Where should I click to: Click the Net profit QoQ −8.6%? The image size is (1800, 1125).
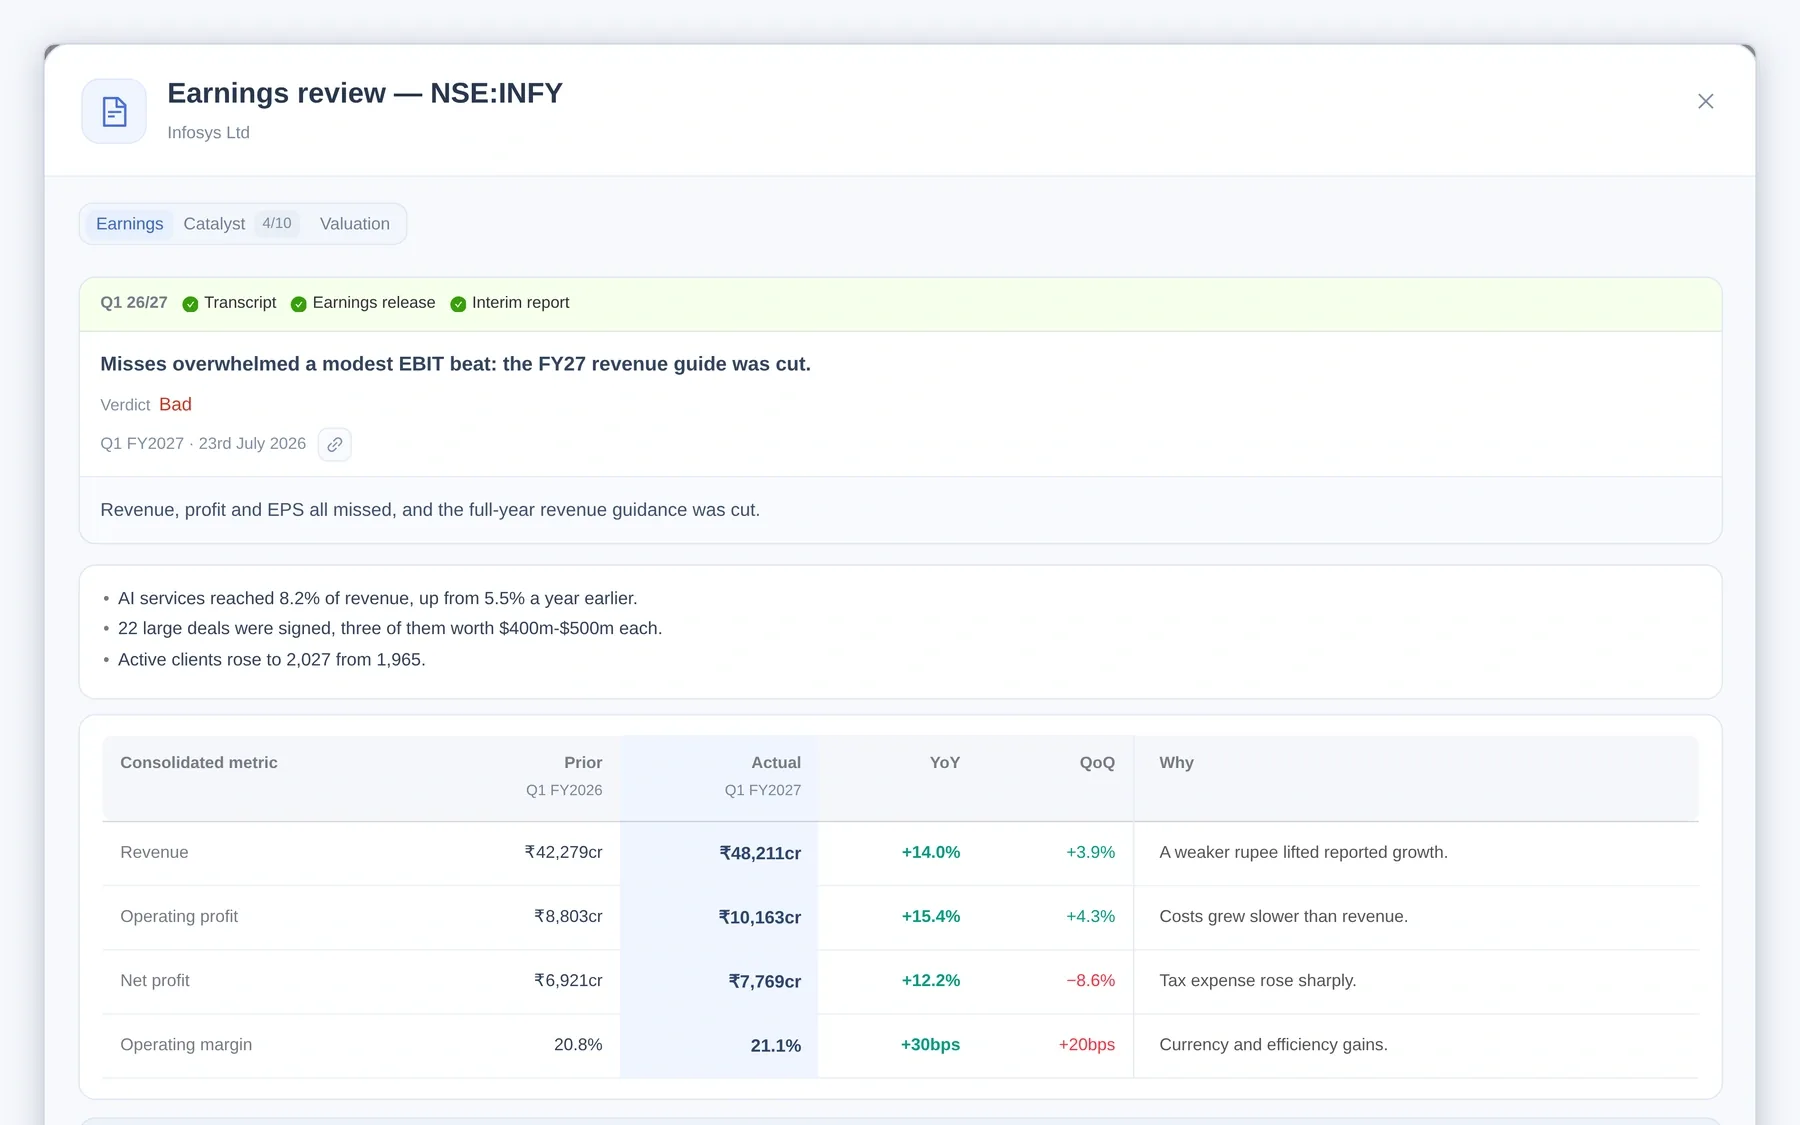click(1090, 981)
